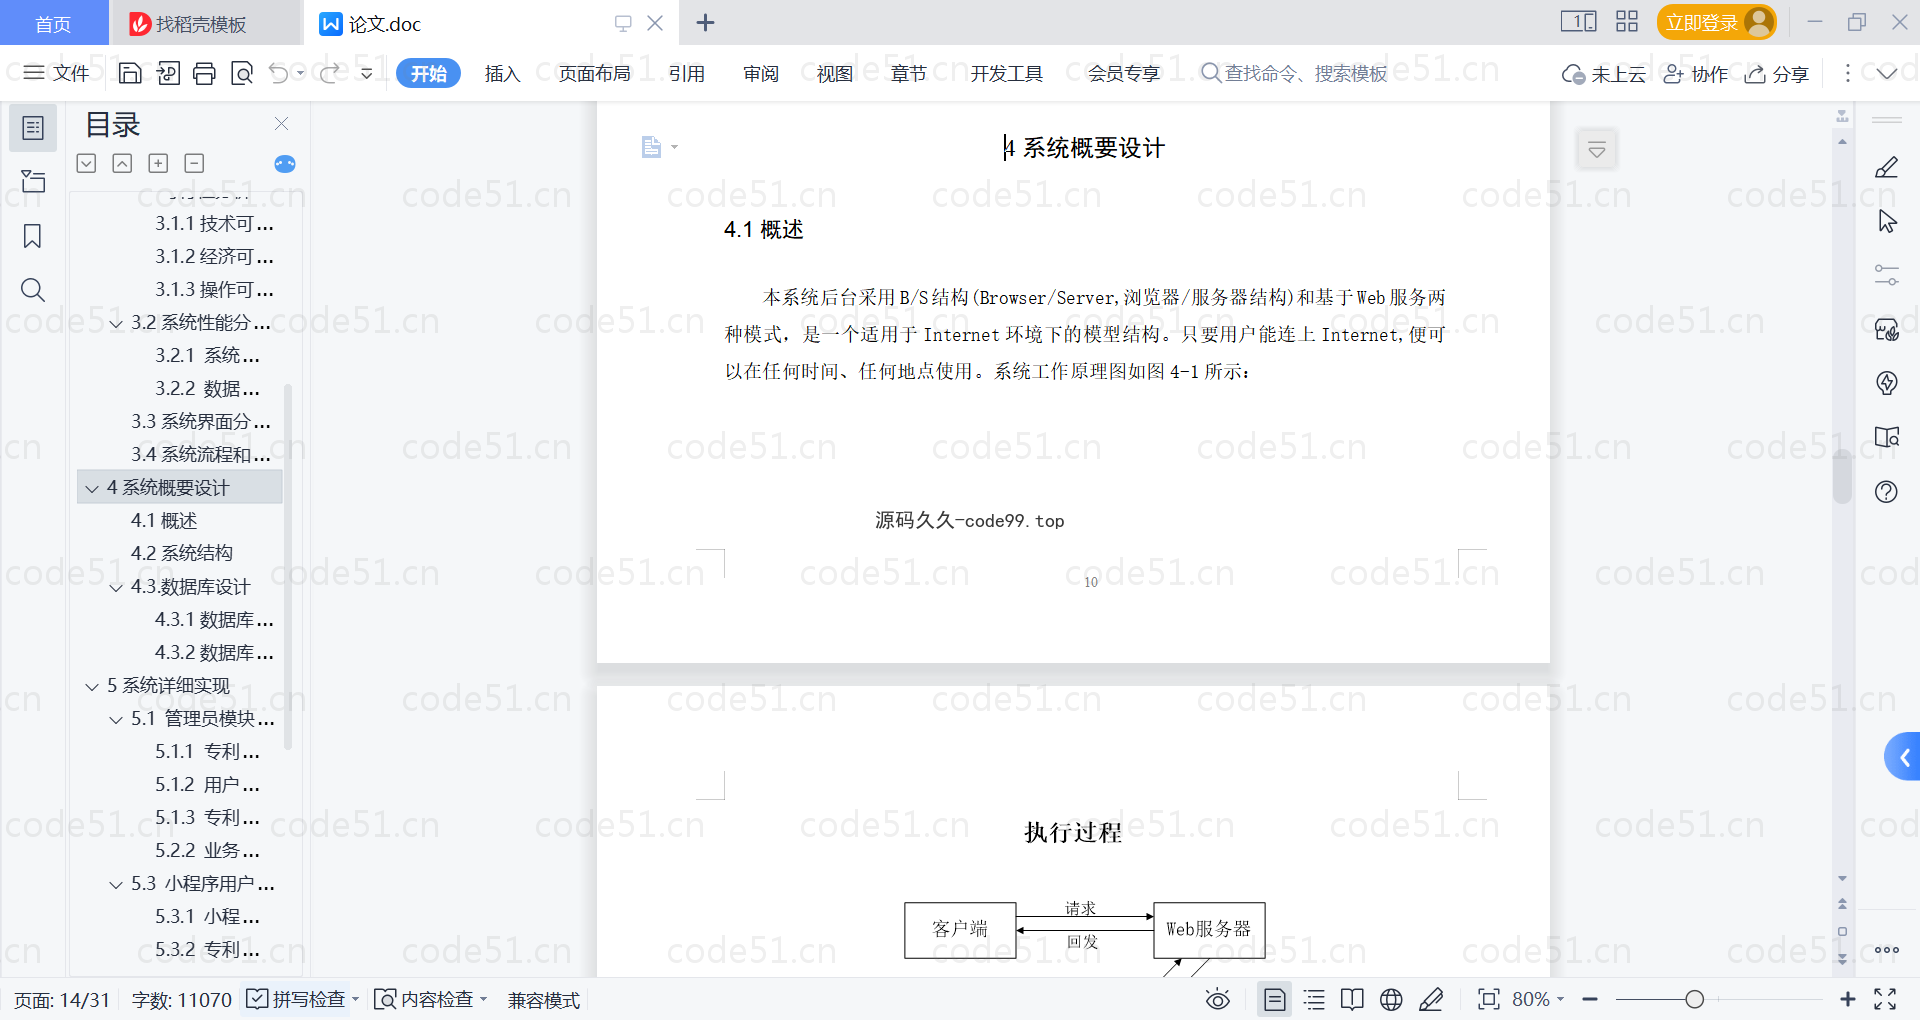
Task: Click the collapse button at the page top right
Action: [1597, 150]
